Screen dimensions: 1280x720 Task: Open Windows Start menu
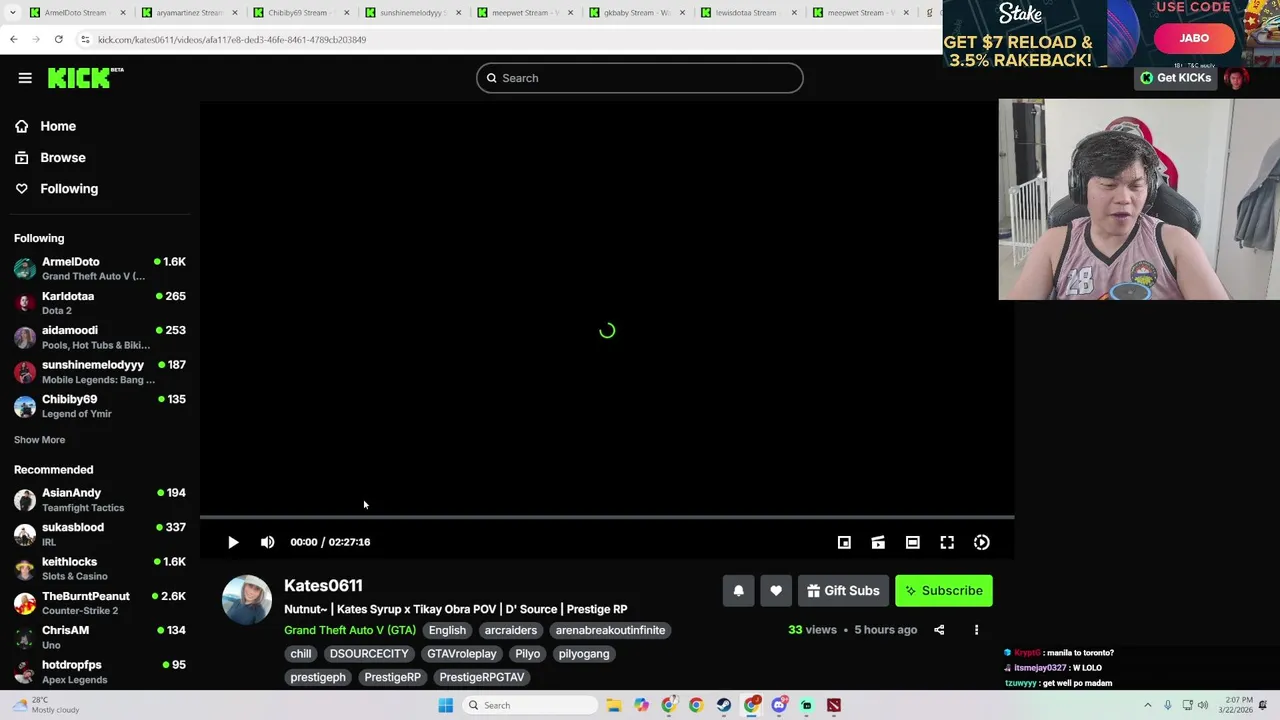[x=446, y=705]
